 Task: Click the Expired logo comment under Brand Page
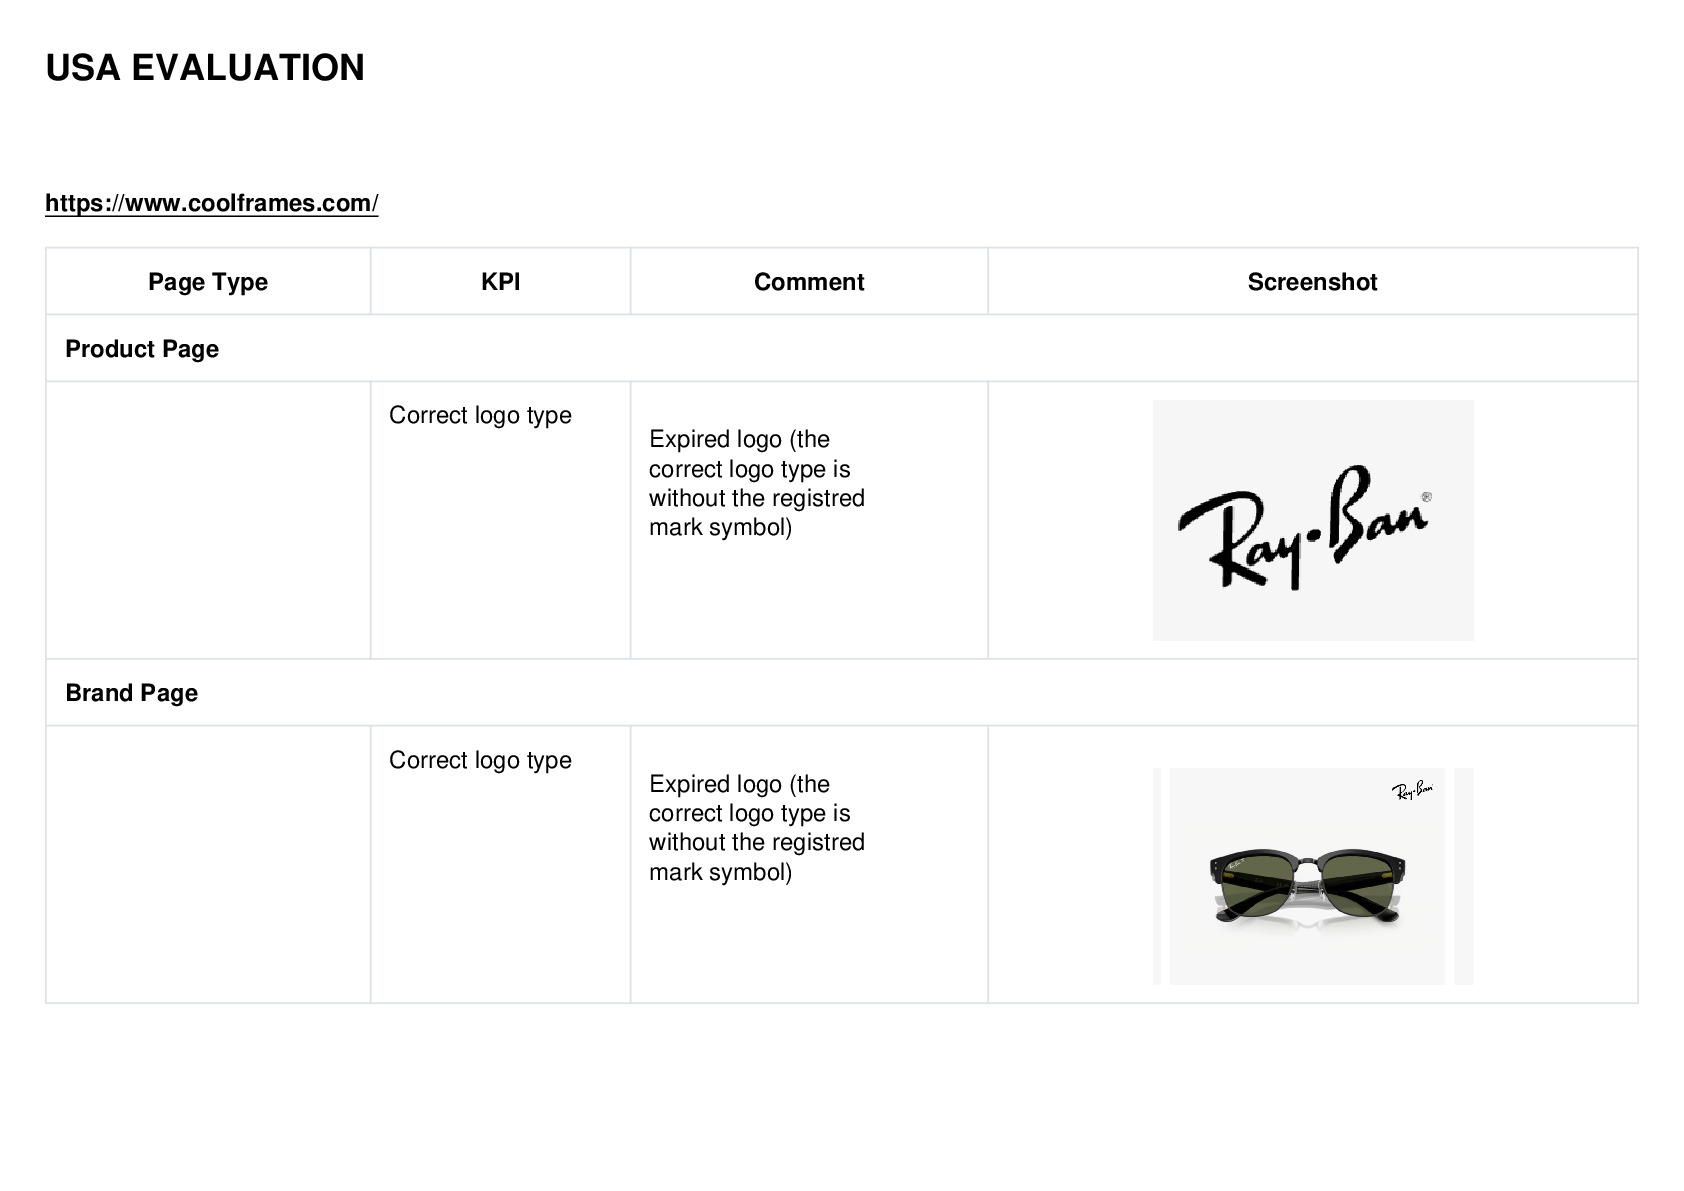click(x=757, y=828)
